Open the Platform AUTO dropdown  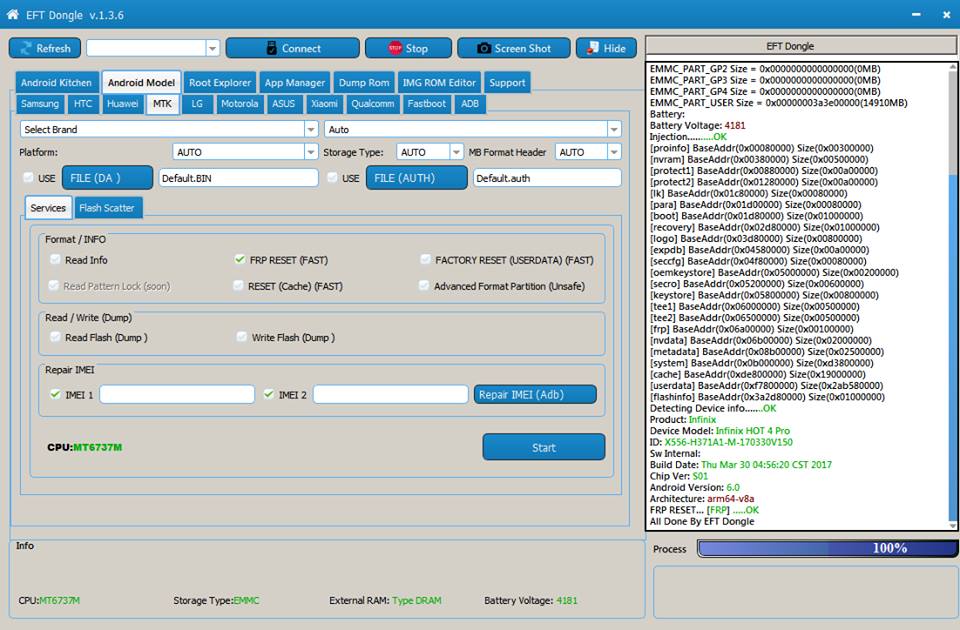coord(311,152)
